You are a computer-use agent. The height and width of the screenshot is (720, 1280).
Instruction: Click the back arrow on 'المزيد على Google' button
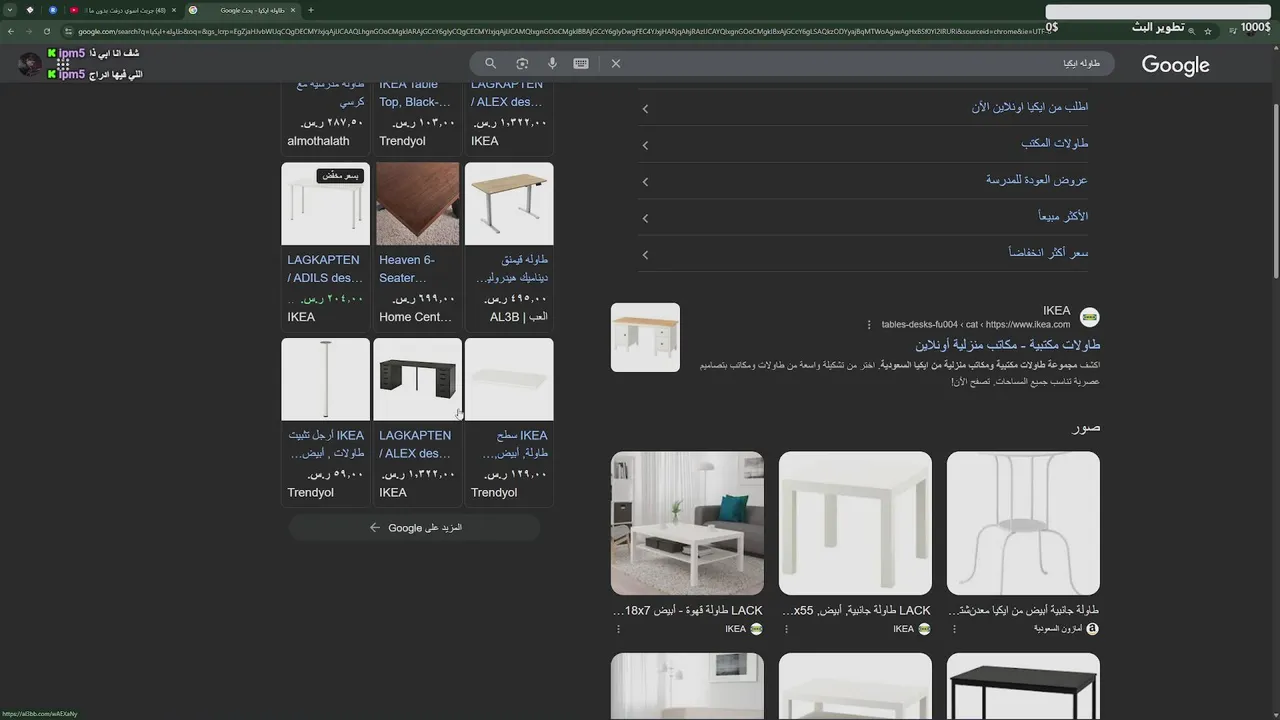(375, 527)
